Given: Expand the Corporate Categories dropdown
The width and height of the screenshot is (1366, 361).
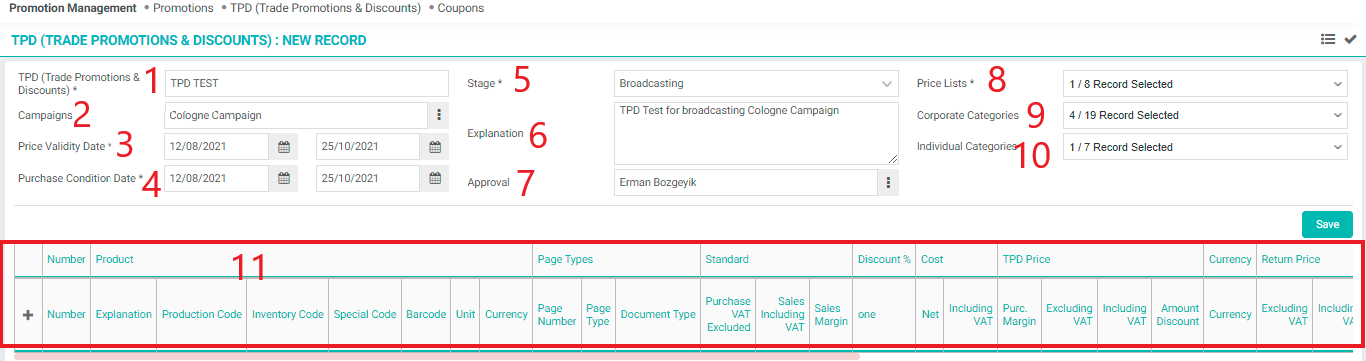Looking at the screenshot, I should pos(1205,115).
